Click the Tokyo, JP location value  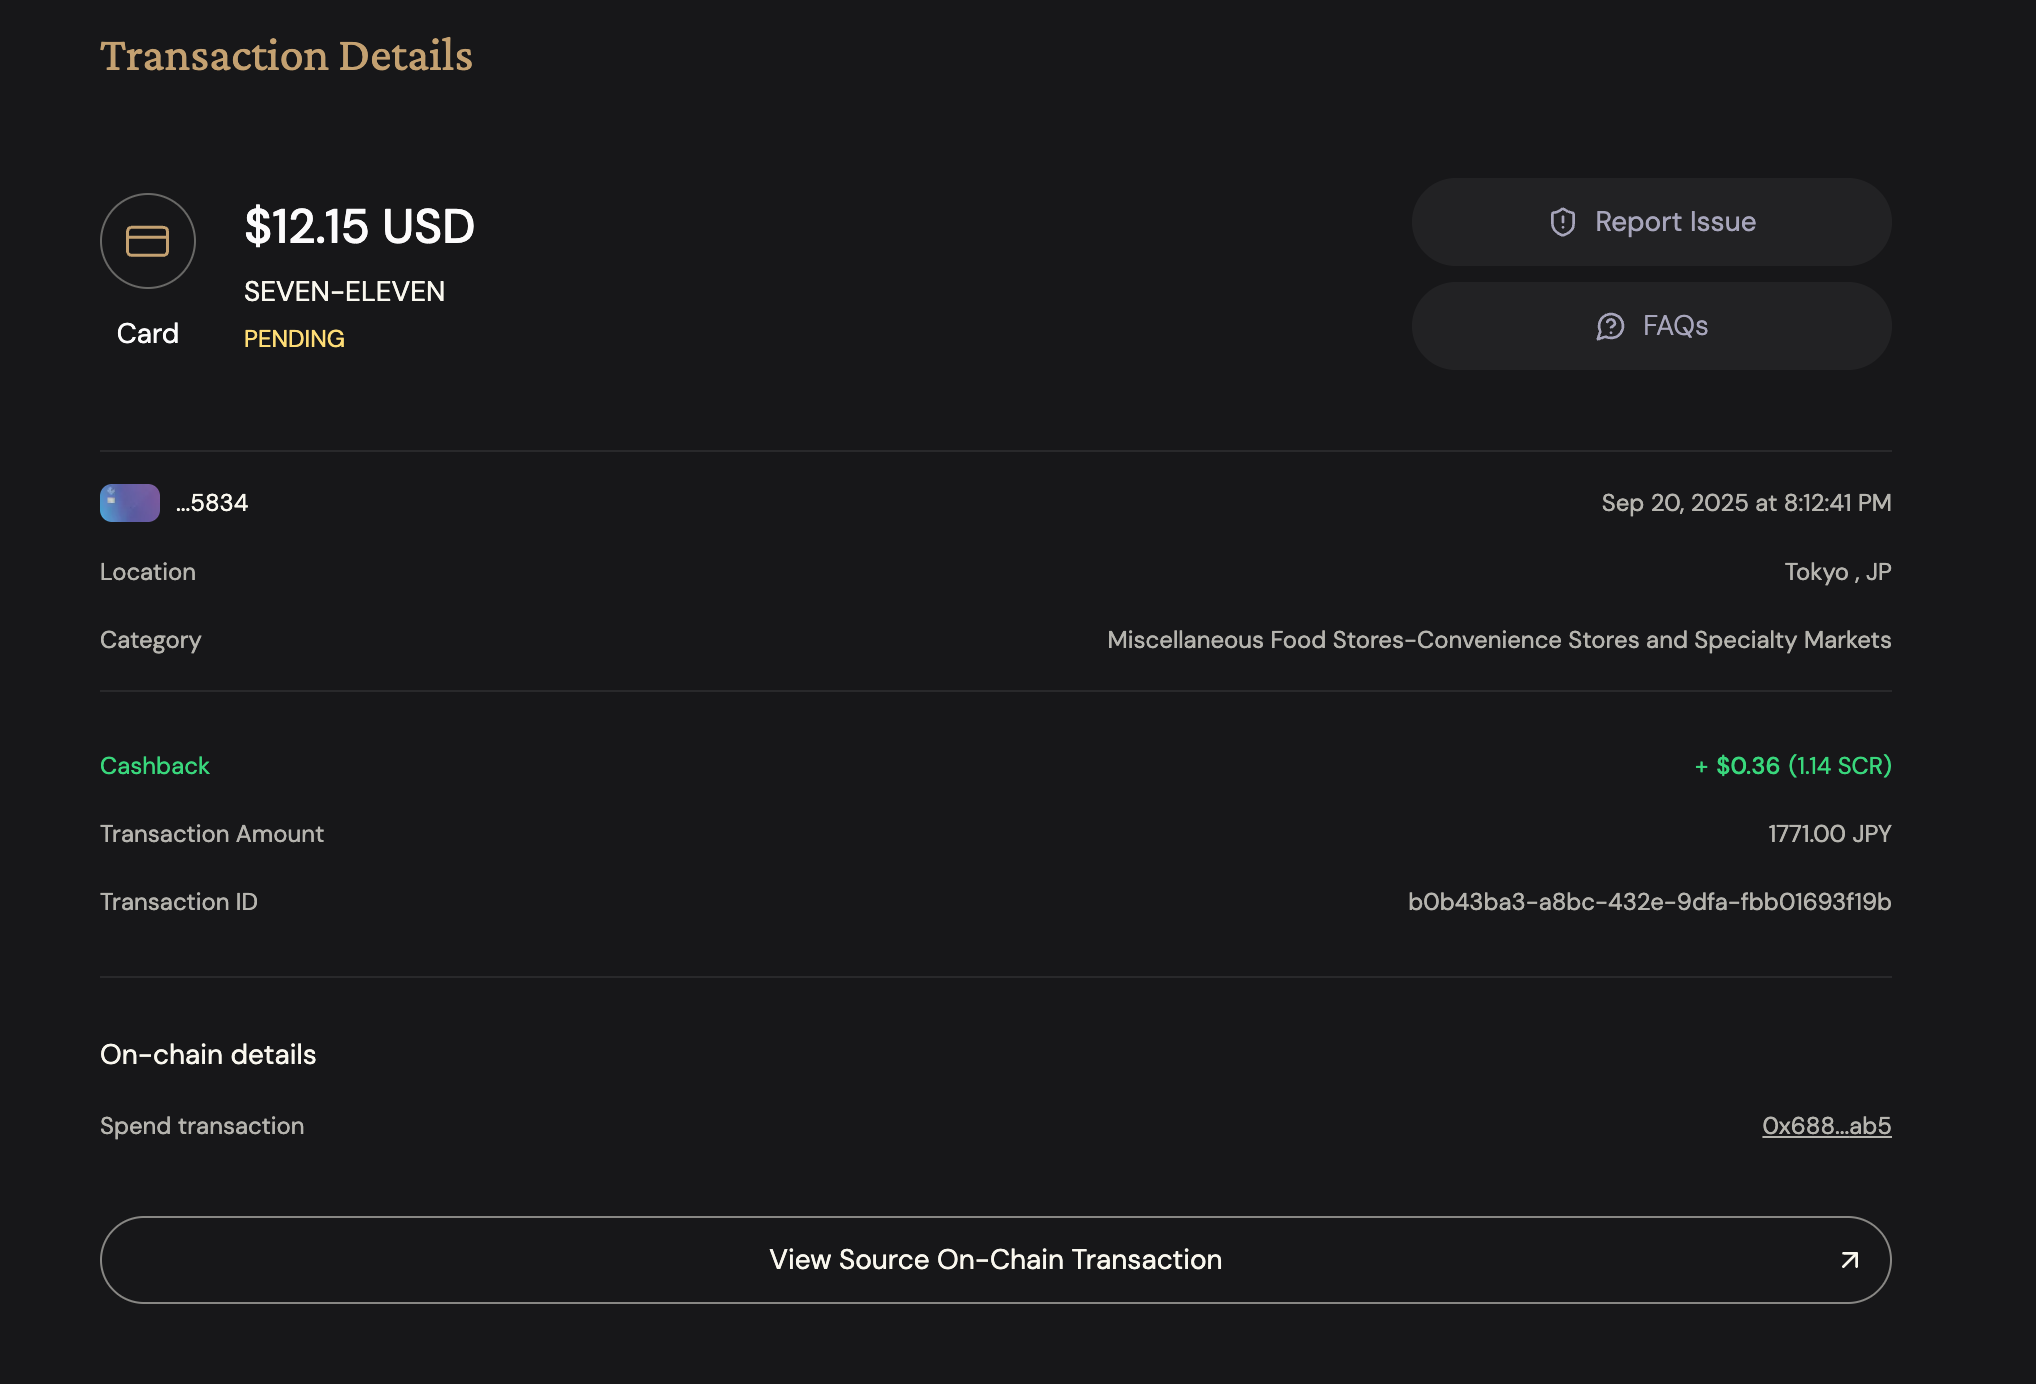click(1837, 572)
